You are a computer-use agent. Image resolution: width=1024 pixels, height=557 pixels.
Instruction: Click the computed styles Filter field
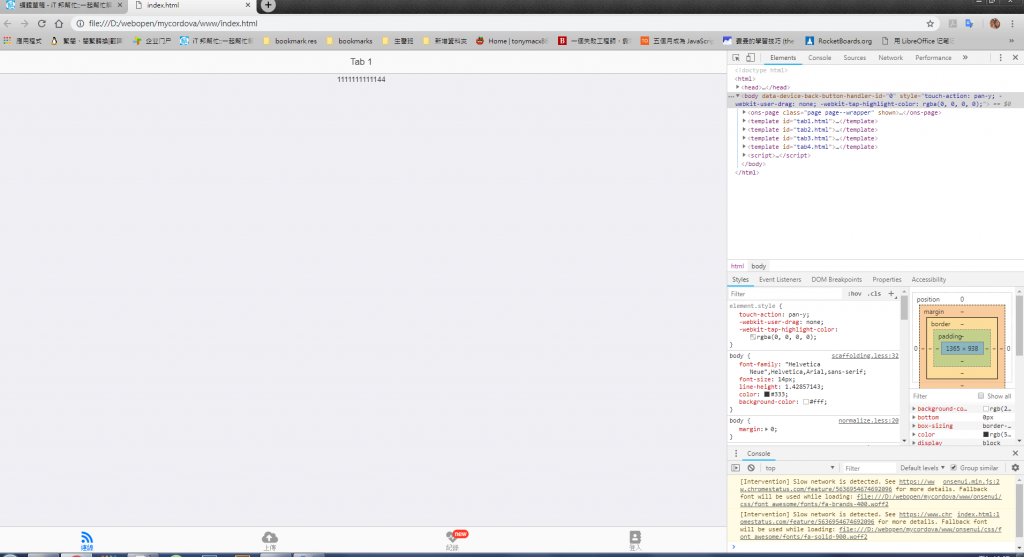coord(942,396)
